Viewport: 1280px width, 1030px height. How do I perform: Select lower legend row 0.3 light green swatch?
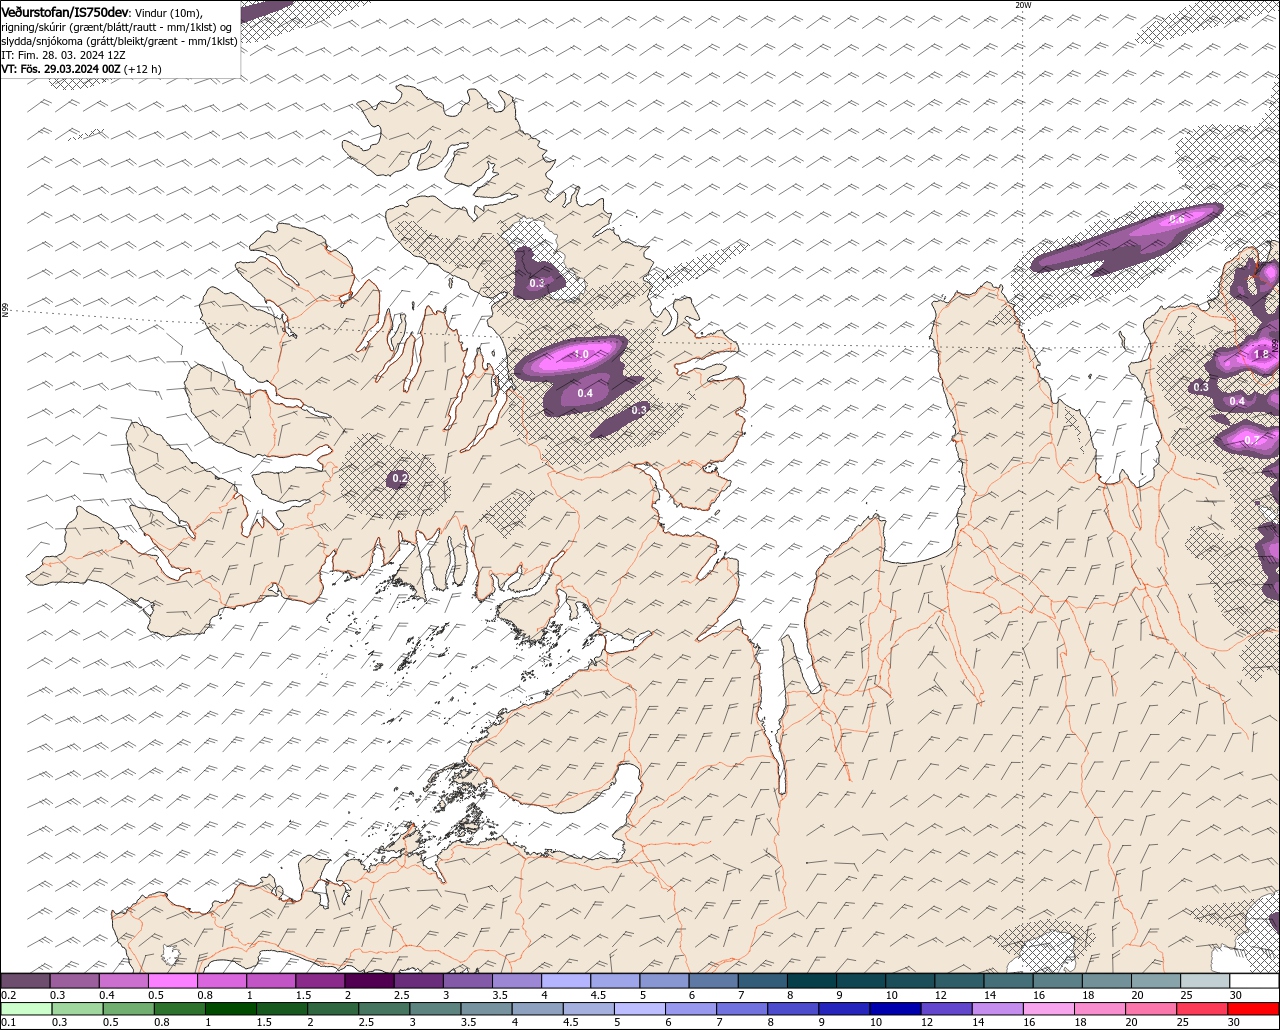pyautogui.click(x=77, y=1009)
